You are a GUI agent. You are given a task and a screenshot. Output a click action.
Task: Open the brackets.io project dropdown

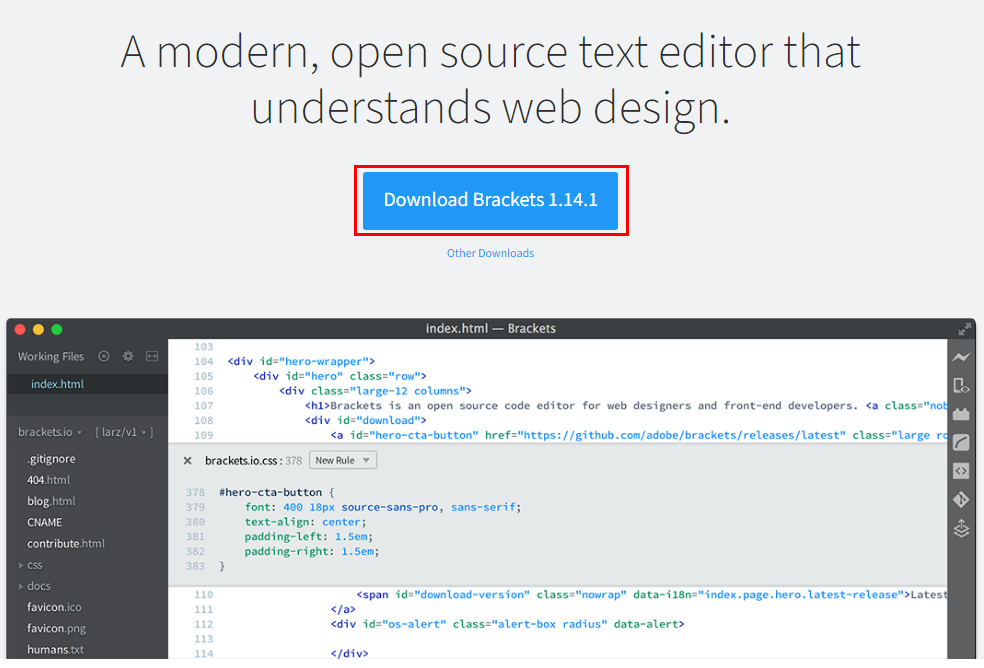[x=50, y=432]
